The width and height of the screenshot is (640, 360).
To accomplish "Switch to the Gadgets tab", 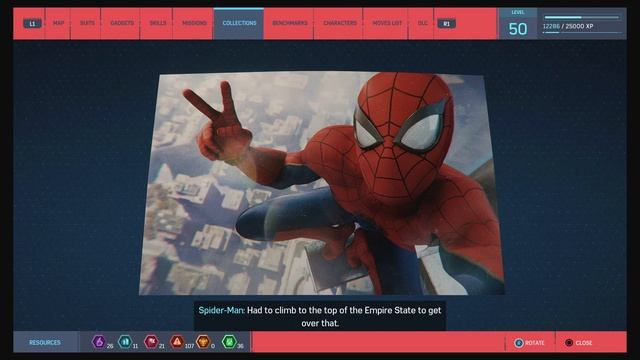I will point(122,23).
